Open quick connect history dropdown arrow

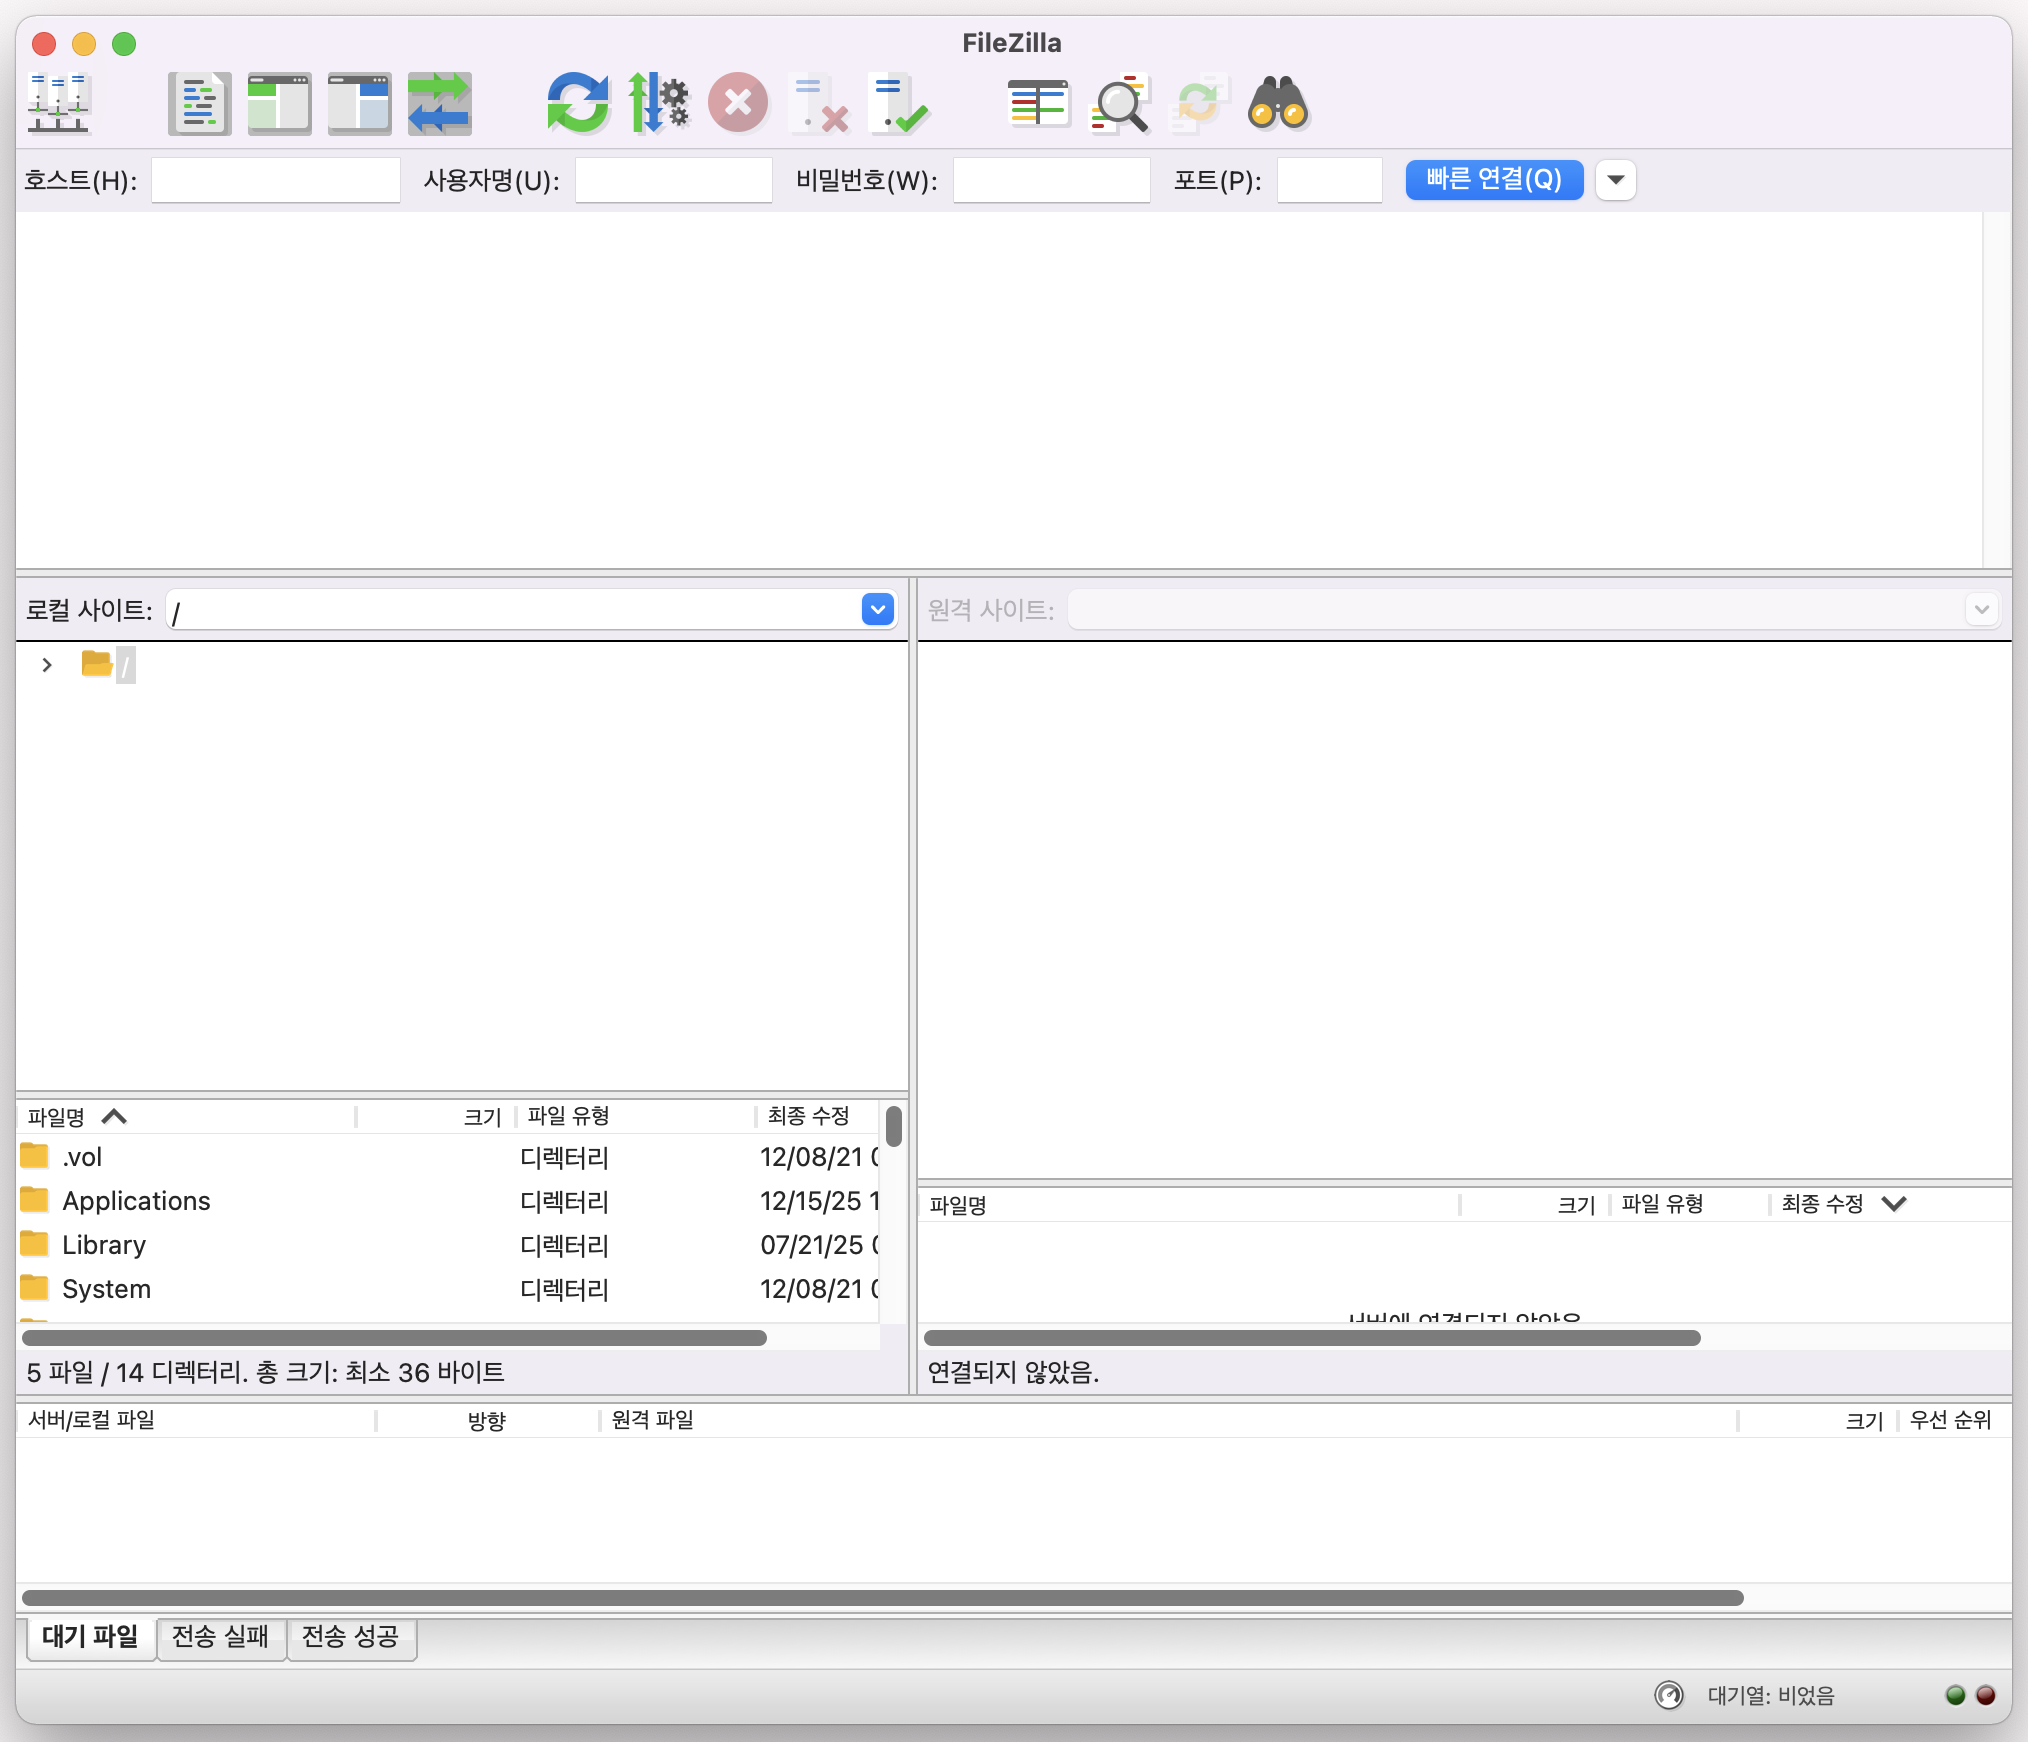pyautogui.click(x=1615, y=181)
